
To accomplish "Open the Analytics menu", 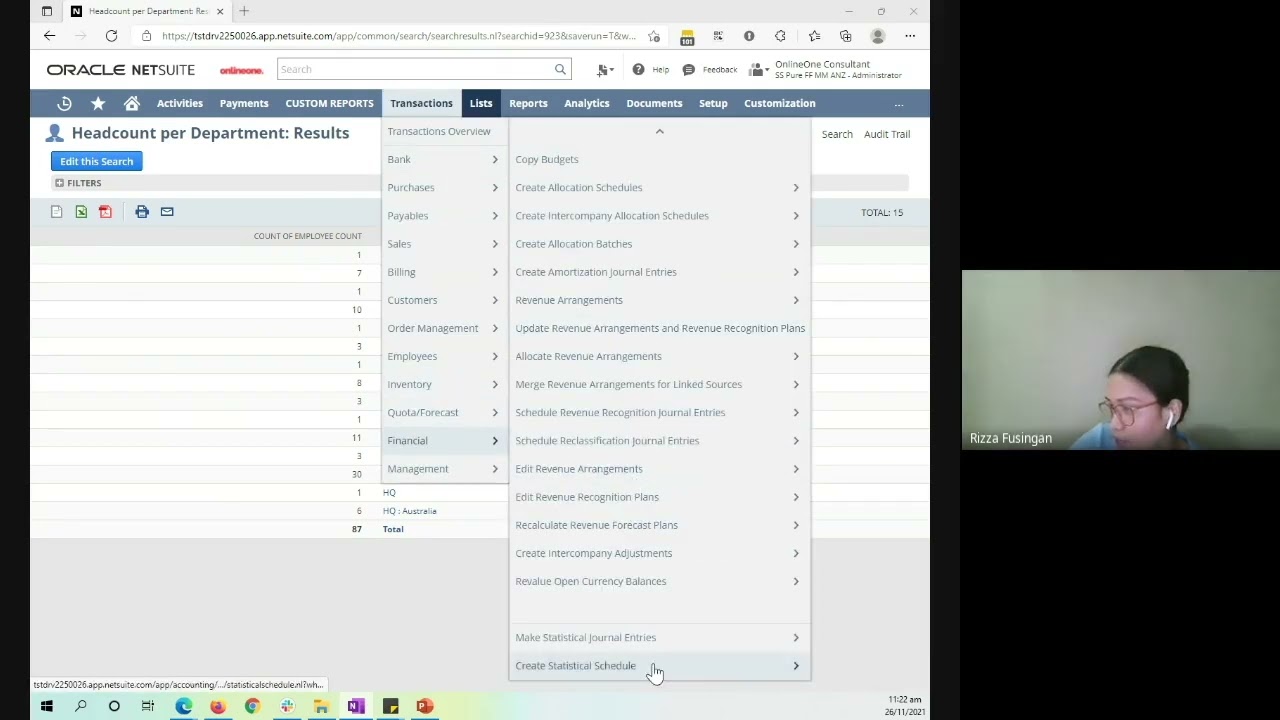I will [586, 103].
